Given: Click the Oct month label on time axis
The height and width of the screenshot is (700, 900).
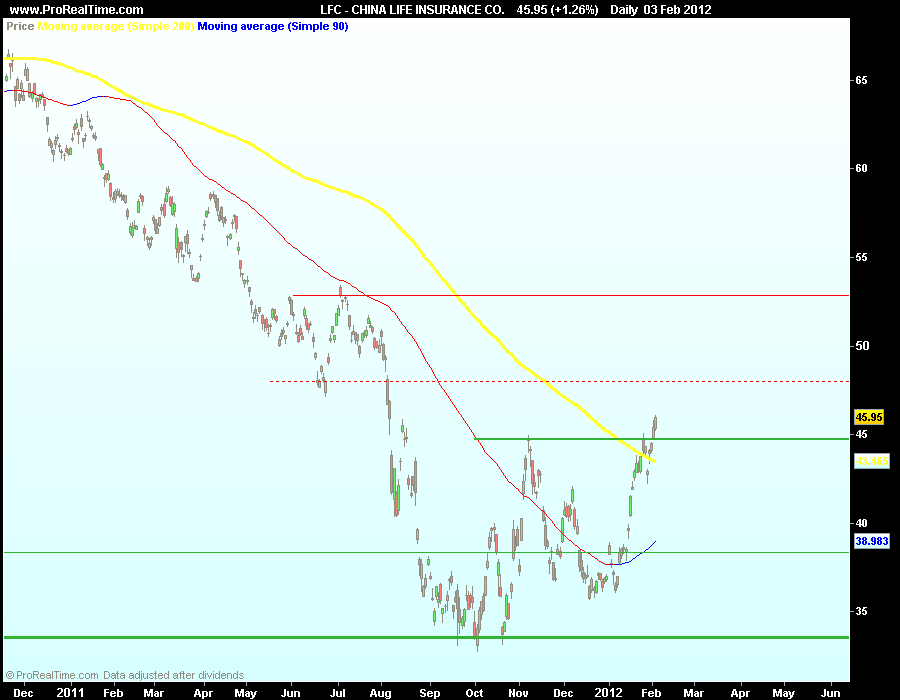Looking at the screenshot, I should [x=474, y=693].
